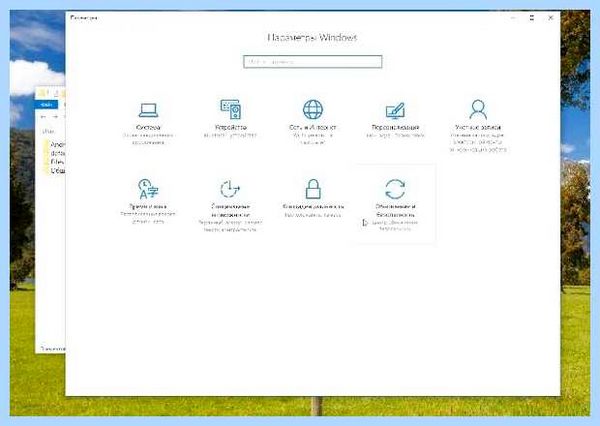Open the Устройства (Devices) settings icon
Image resolution: width=600 pixels, height=426 pixels.
(x=230, y=109)
